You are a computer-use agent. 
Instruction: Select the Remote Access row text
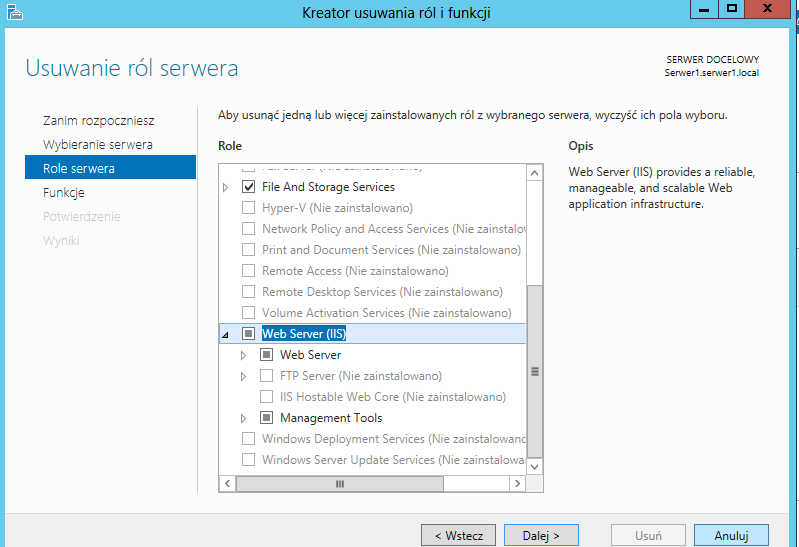[x=355, y=271]
